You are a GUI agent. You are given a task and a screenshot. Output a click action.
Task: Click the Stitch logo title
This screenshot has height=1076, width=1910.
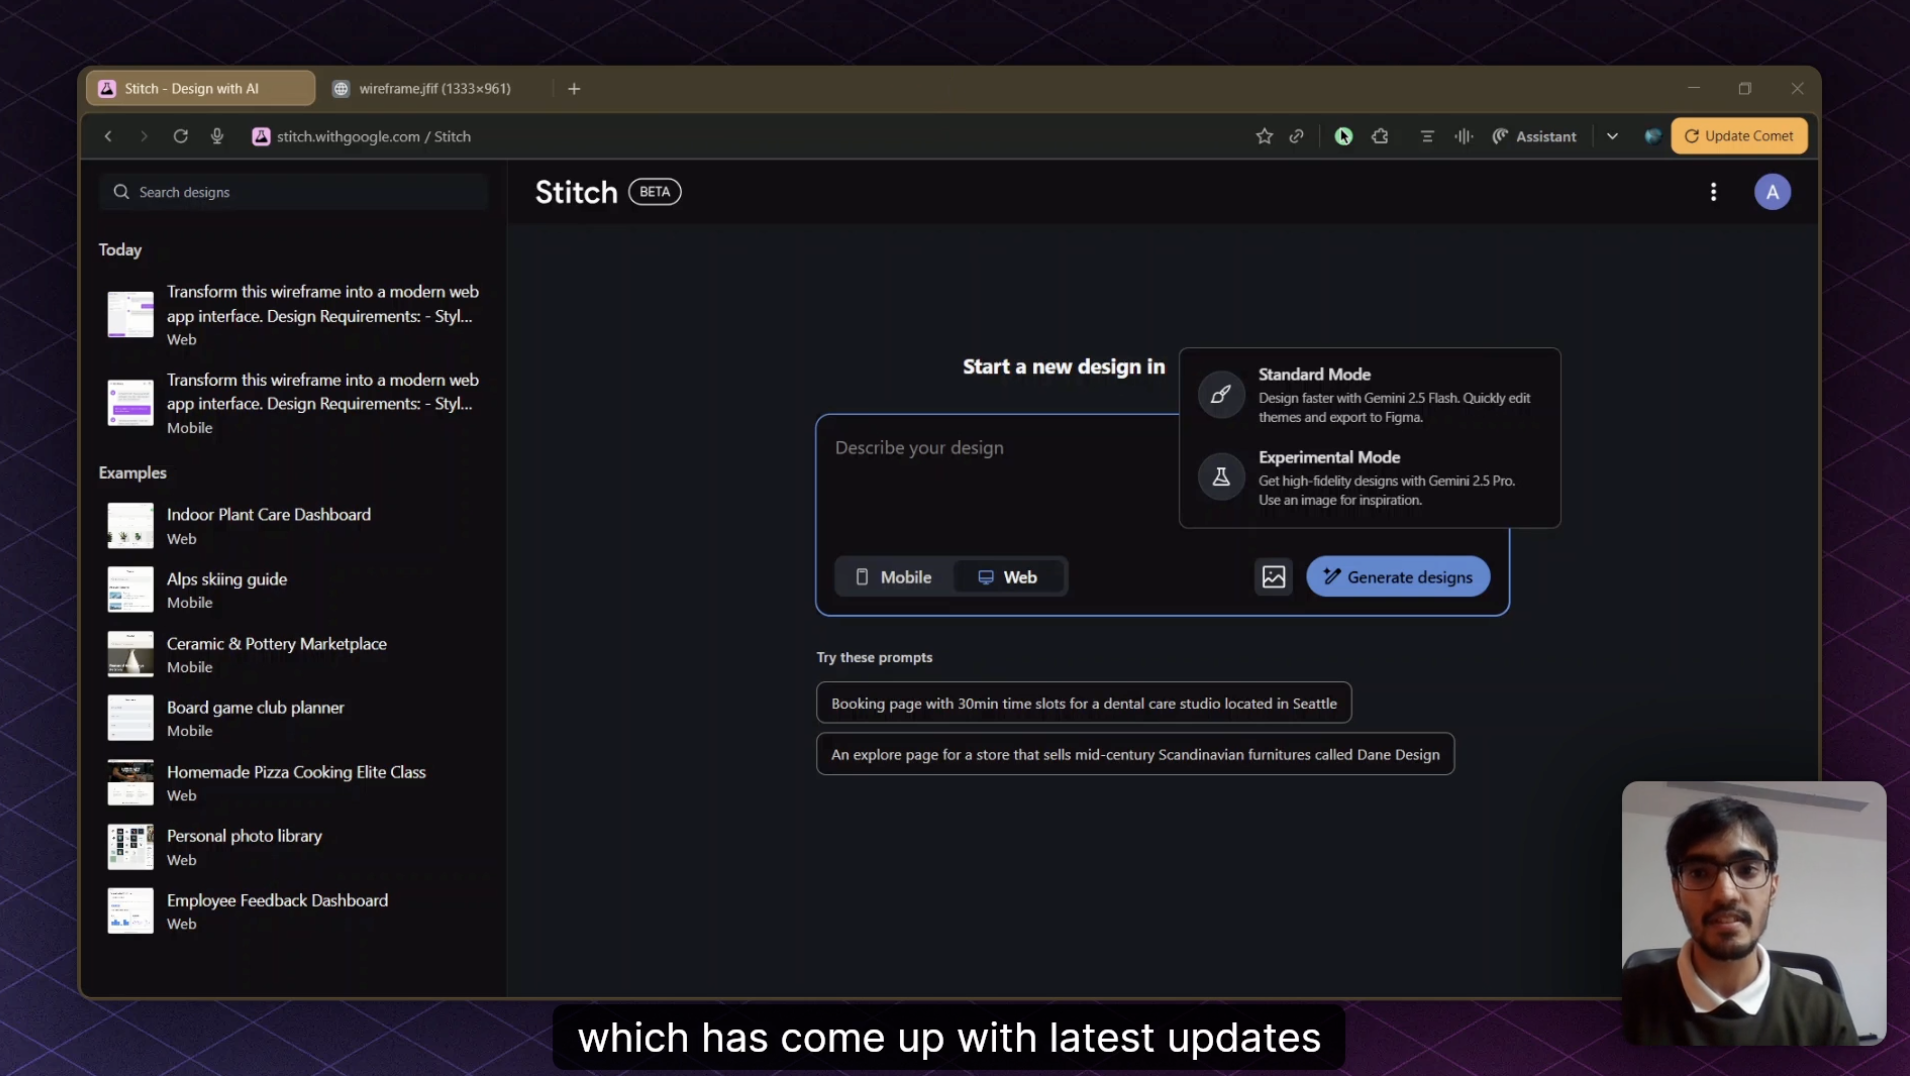click(x=576, y=192)
